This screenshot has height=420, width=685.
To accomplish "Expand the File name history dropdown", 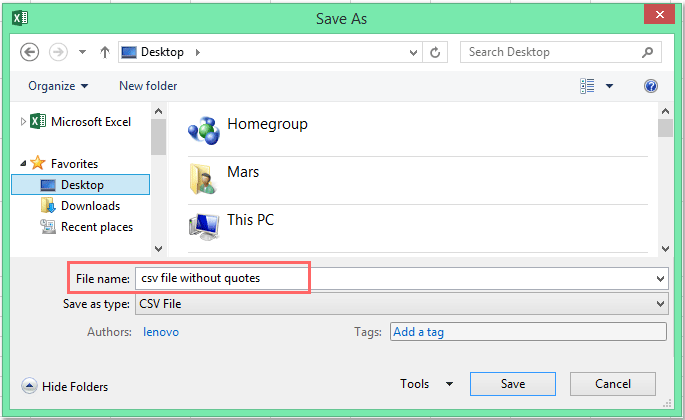I will [x=660, y=278].
